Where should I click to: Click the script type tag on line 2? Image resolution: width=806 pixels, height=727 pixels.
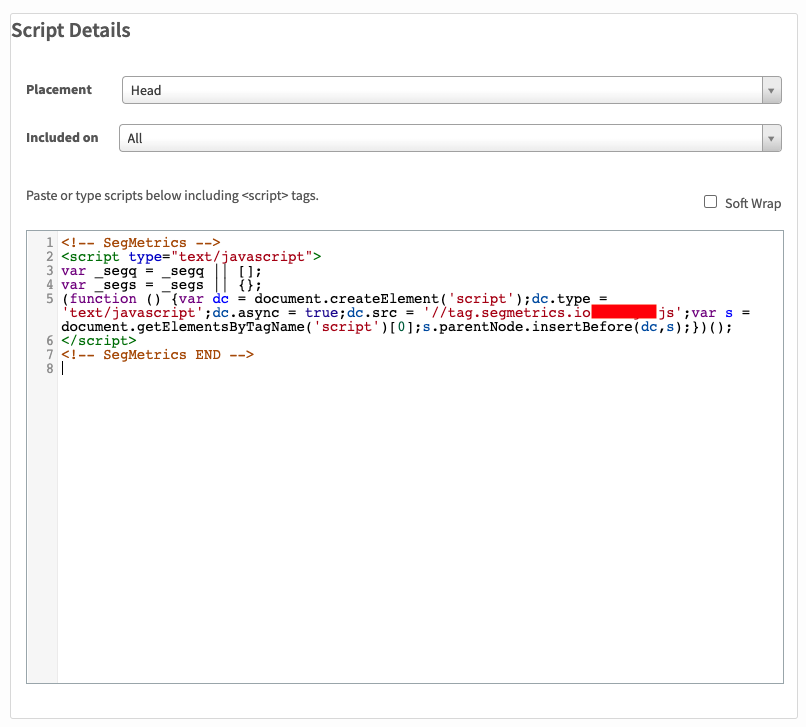(191, 257)
